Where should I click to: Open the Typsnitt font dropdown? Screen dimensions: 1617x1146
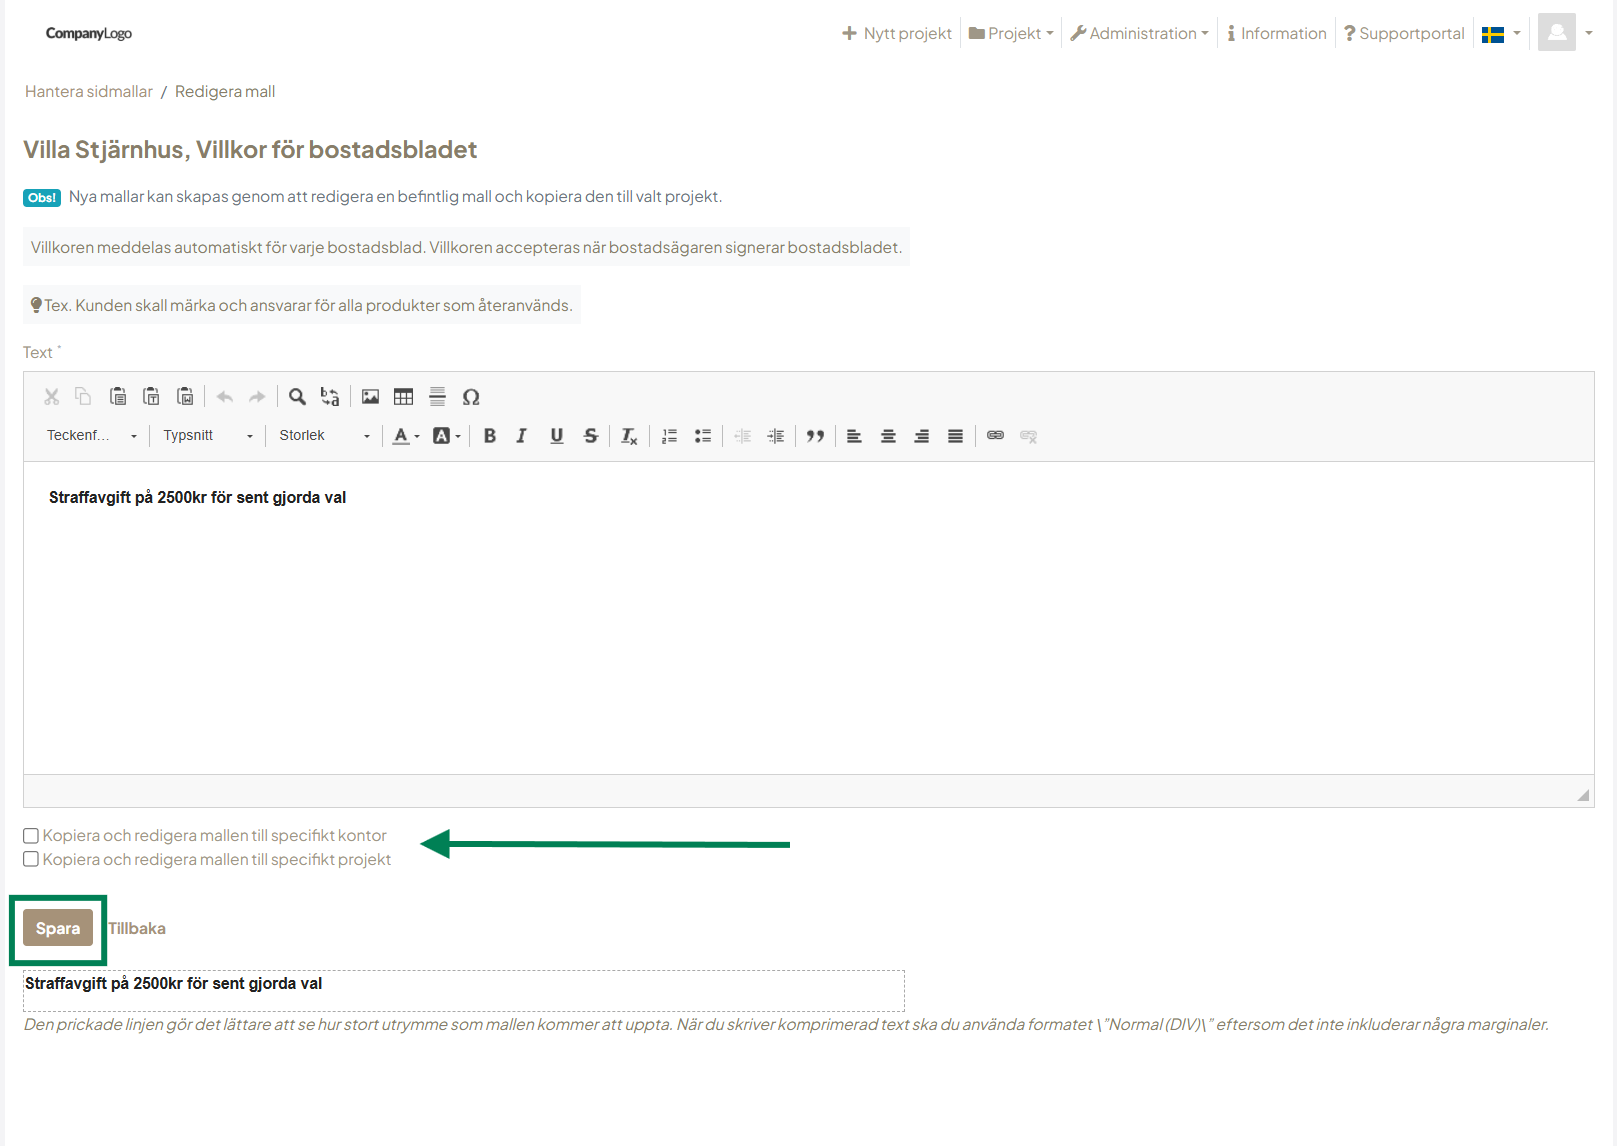208,436
